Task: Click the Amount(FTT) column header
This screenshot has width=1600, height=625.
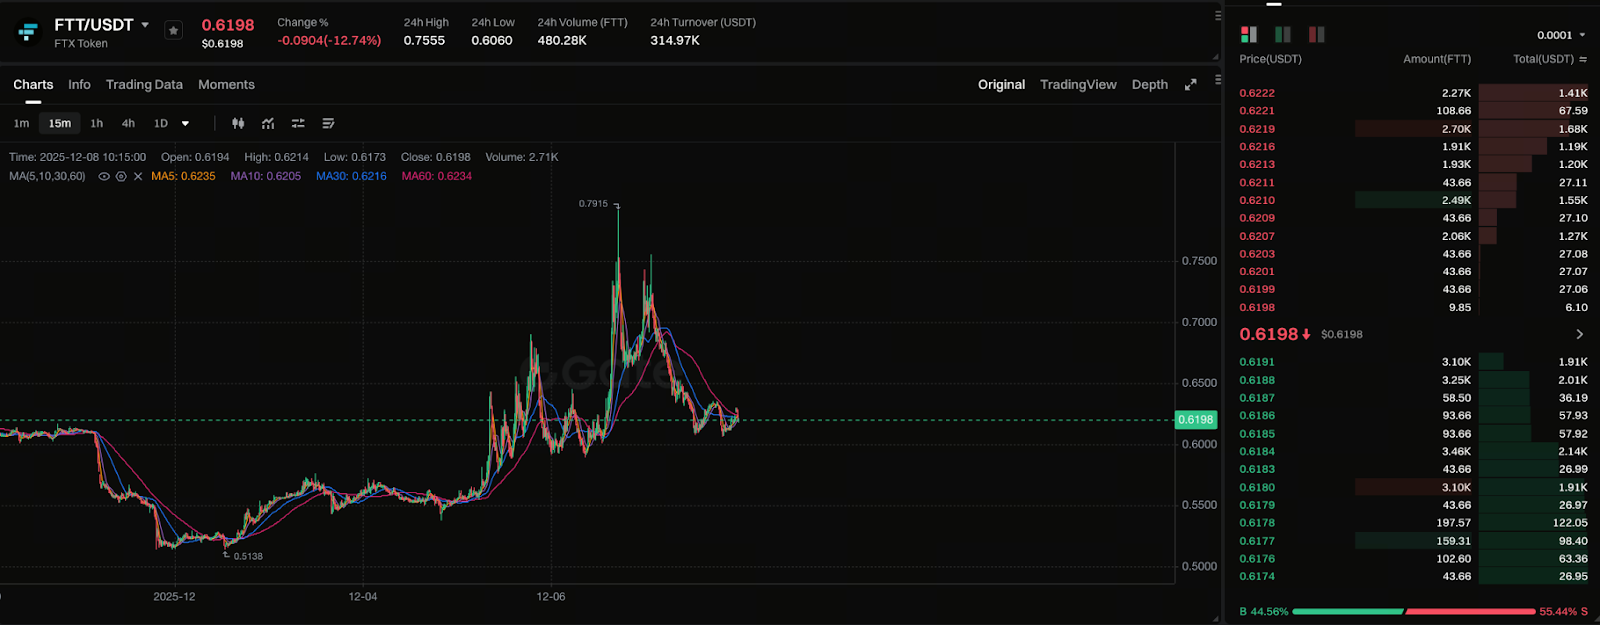Action: [x=1437, y=59]
